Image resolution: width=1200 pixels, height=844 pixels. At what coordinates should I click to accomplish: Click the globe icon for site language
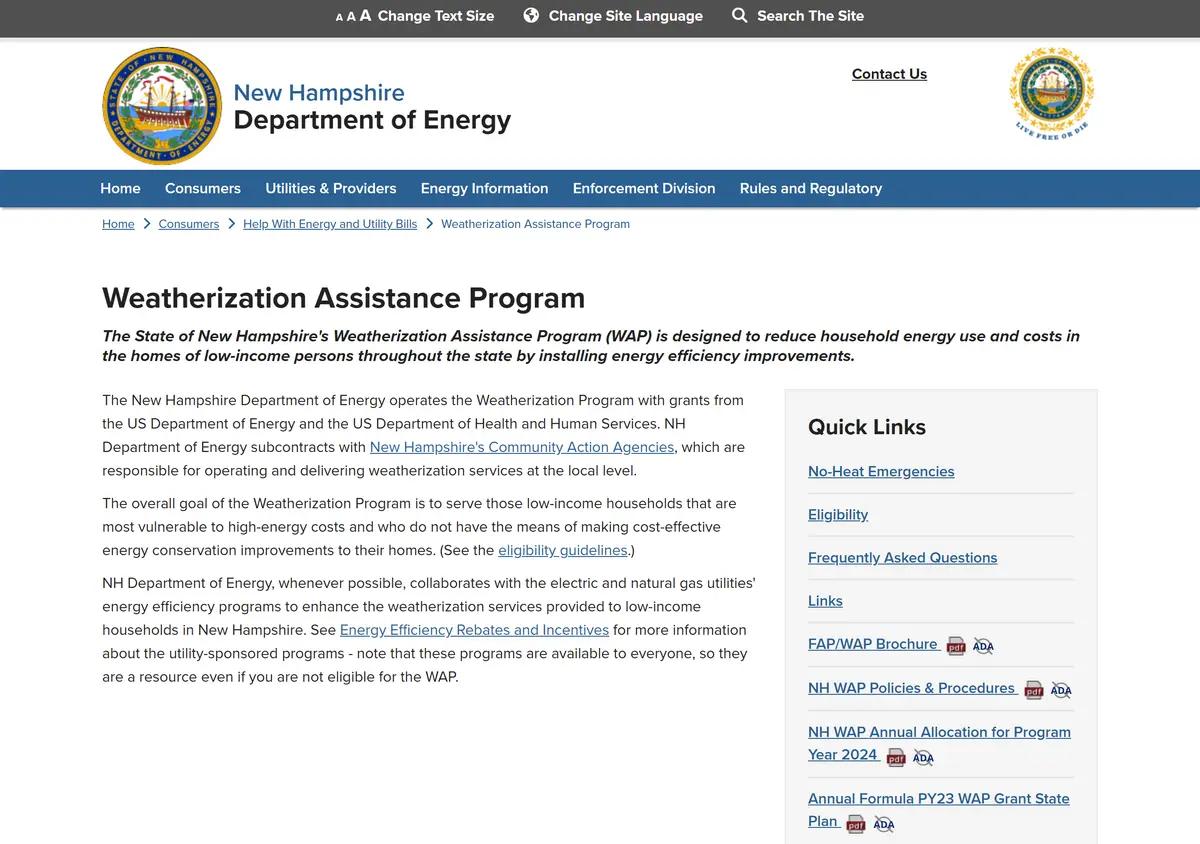(531, 15)
